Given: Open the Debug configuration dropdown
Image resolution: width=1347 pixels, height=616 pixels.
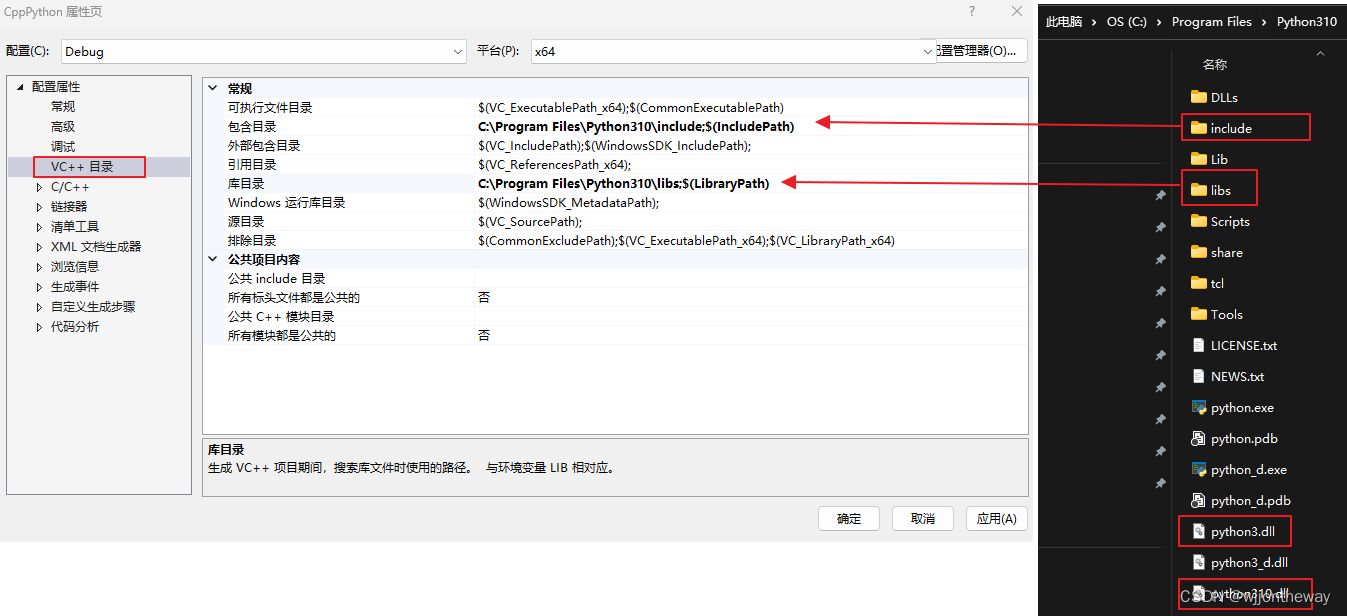Looking at the screenshot, I should 457,50.
